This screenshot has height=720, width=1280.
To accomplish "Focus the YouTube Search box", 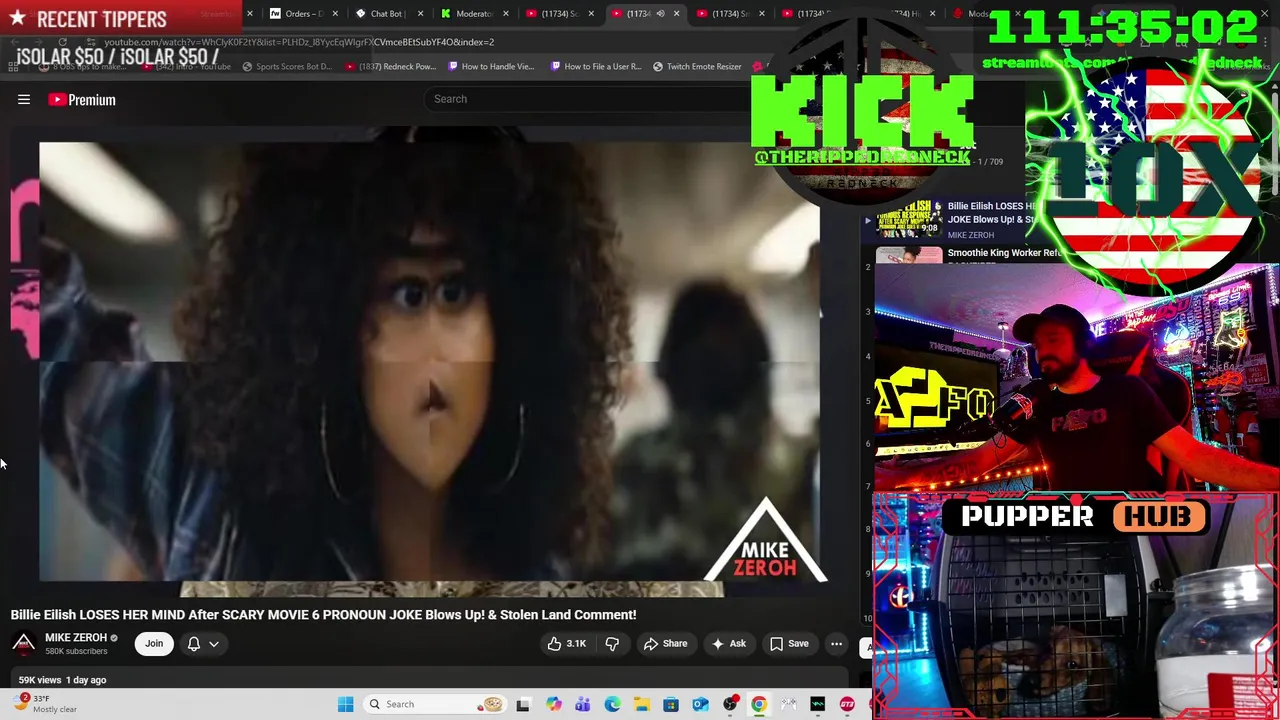I will (590, 99).
